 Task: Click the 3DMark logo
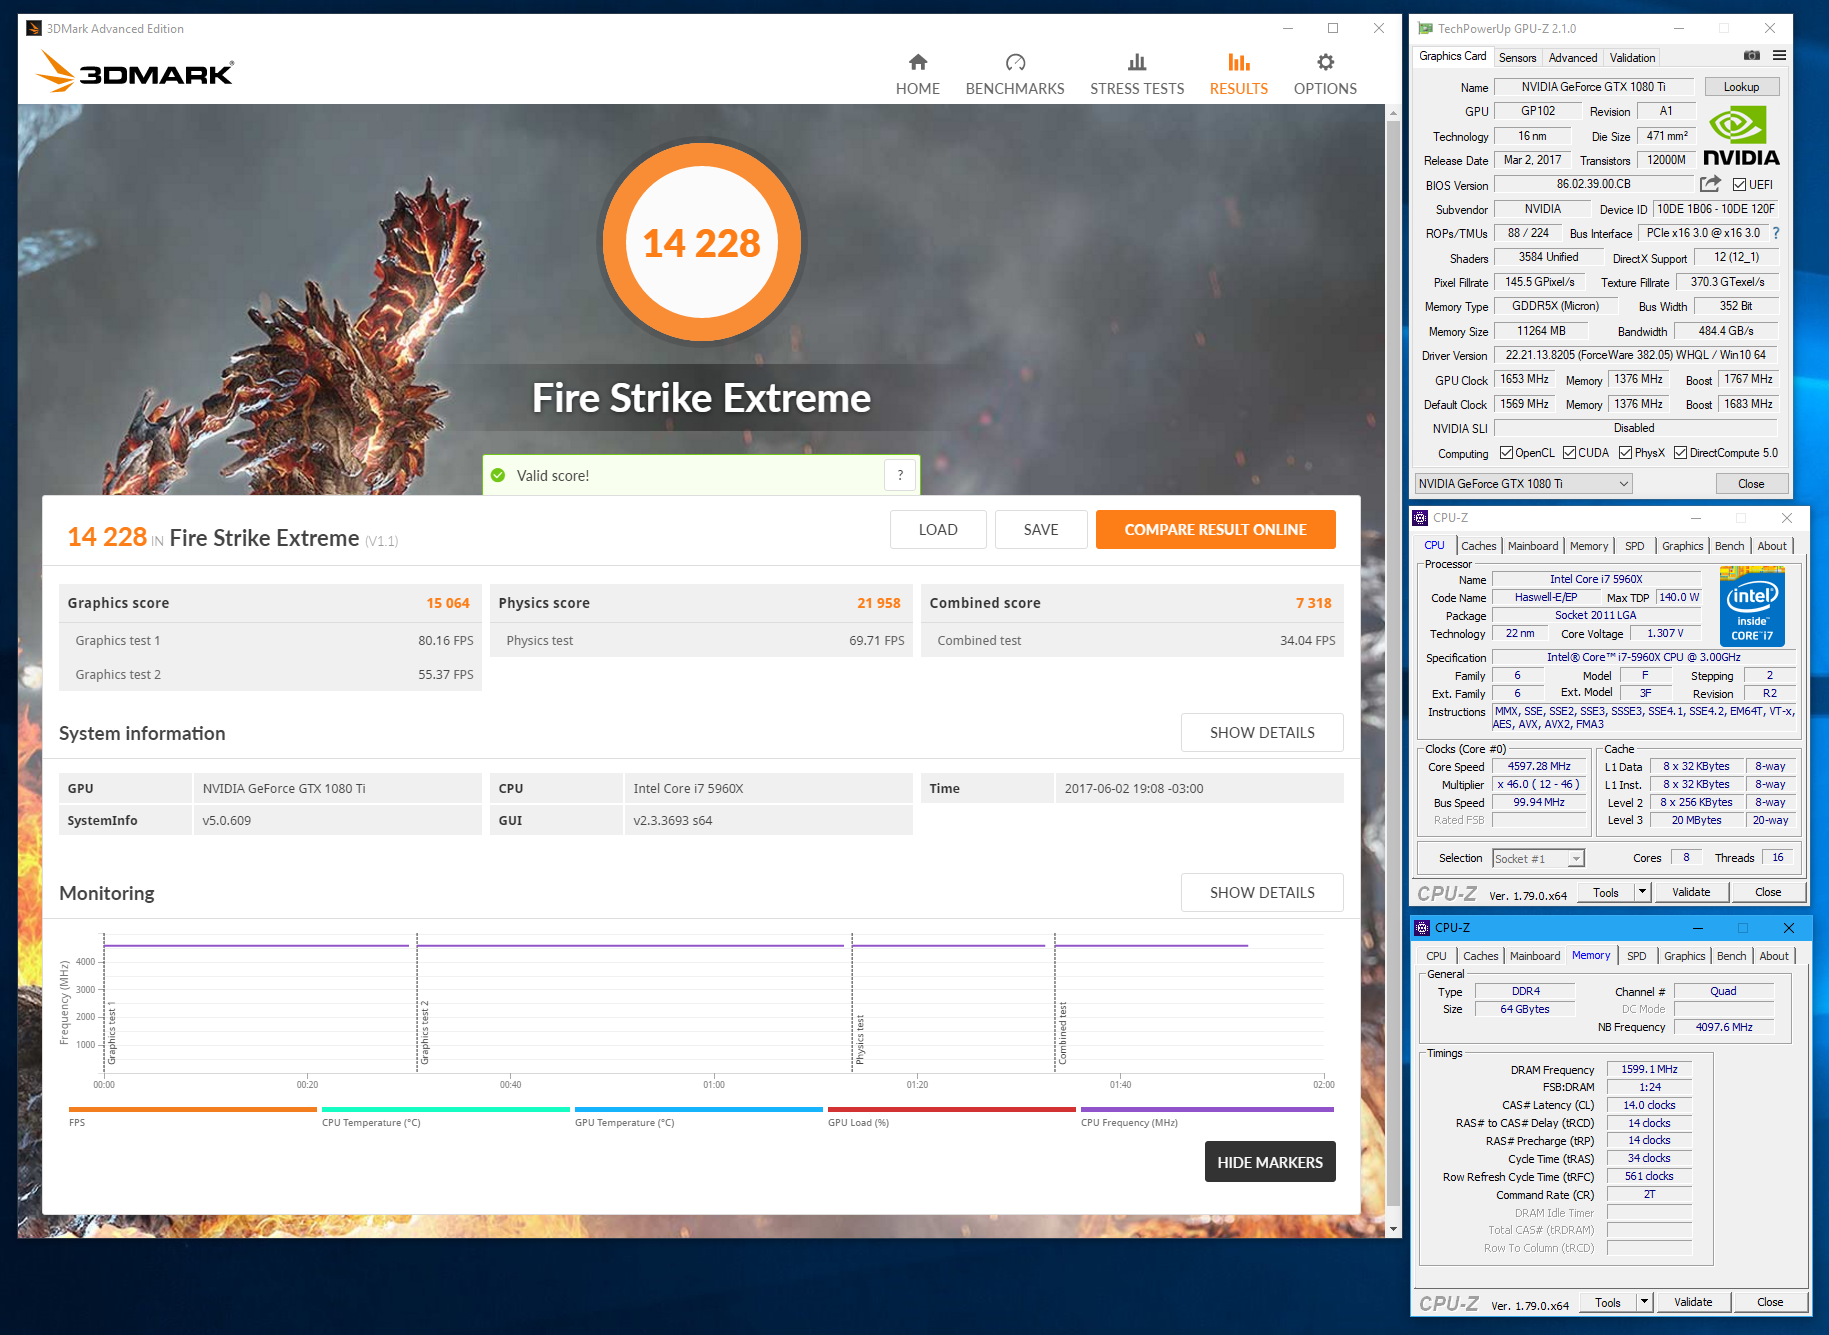135,72
